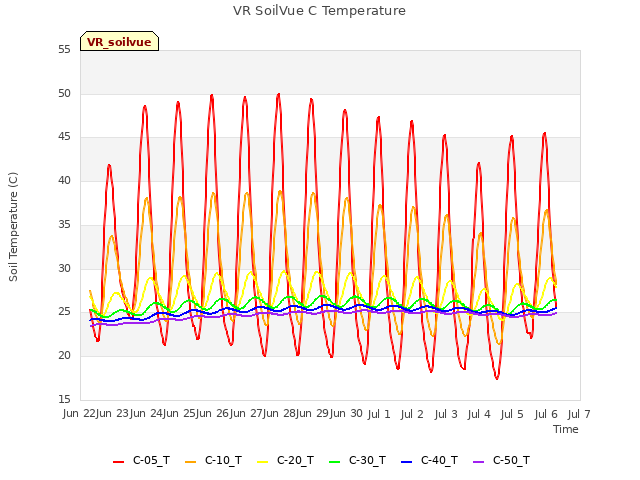The height and width of the screenshot is (480, 640).
Task: Click the Jun 30 x-axis date label
Action: click(346, 414)
